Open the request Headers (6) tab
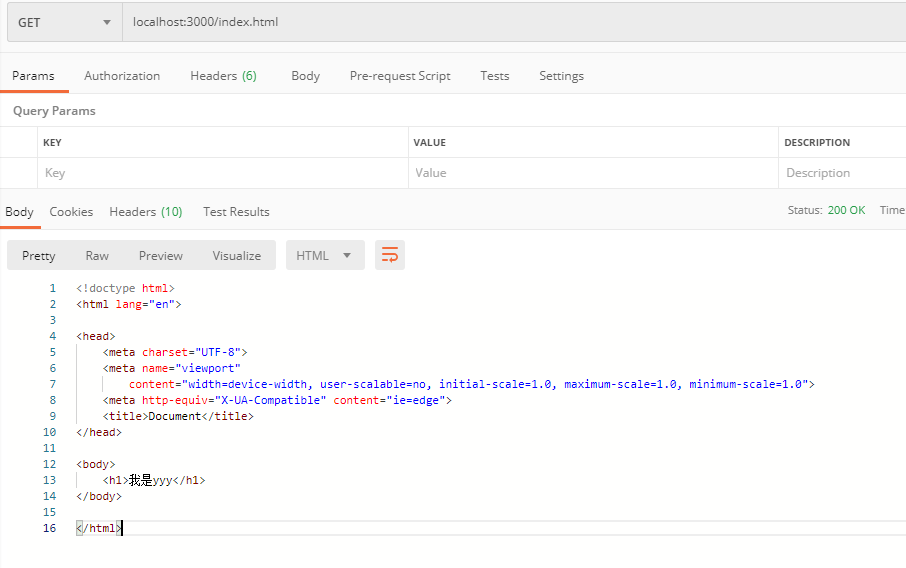906x568 pixels. [223, 76]
